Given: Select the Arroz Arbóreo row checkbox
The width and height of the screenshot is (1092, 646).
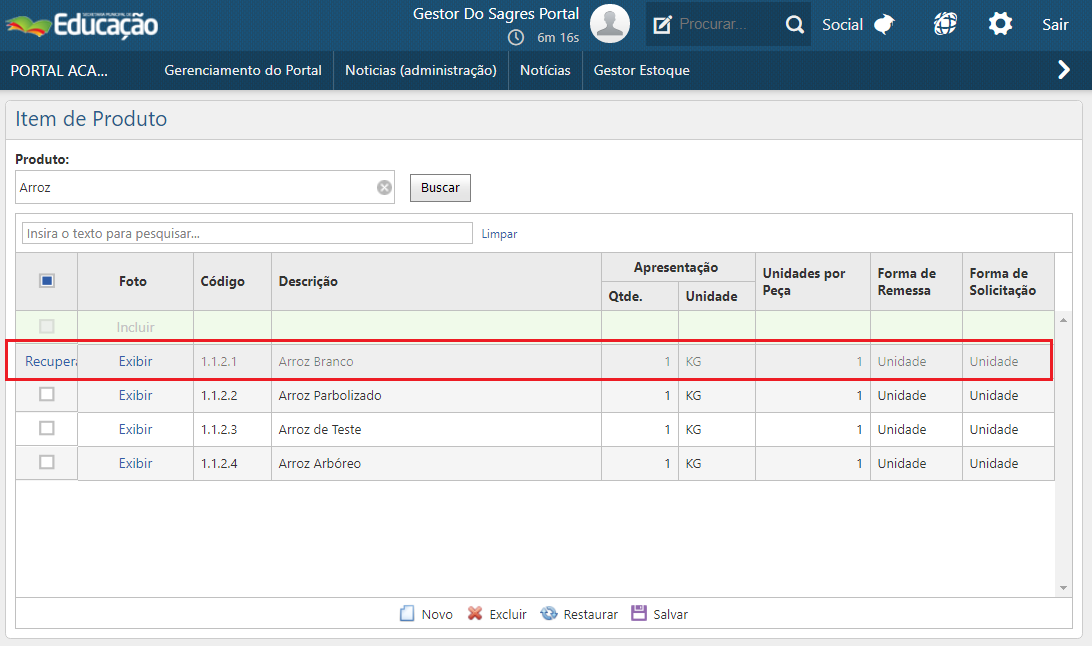Looking at the screenshot, I should 47,463.
